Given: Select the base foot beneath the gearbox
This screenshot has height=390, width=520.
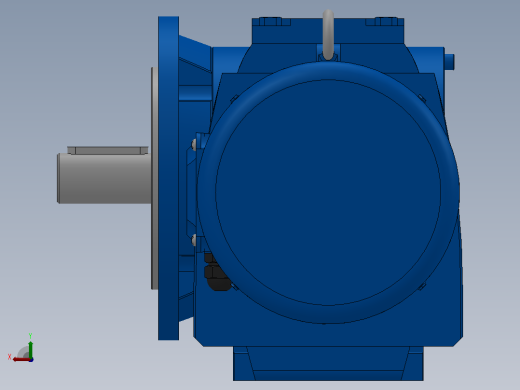Looking at the screenshot, I should (328, 363).
